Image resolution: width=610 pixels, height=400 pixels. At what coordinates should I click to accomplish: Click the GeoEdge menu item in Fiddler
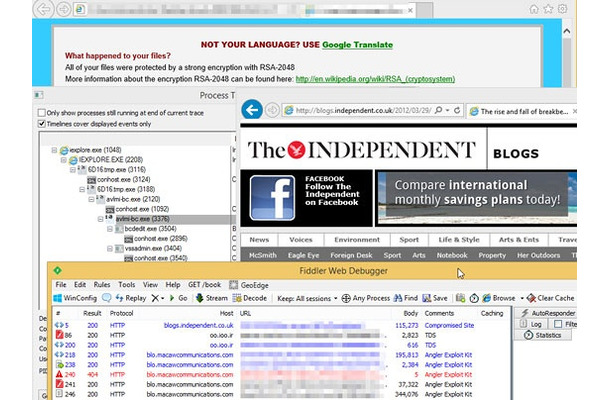(x=249, y=285)
